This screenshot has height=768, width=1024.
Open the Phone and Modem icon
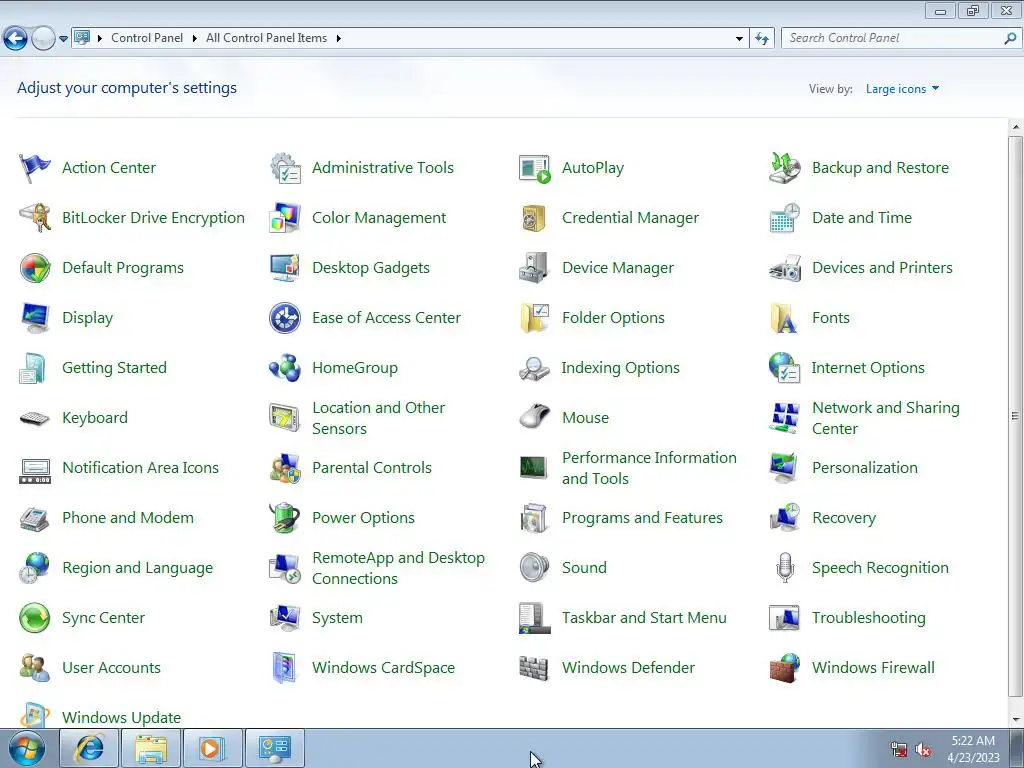tap(35, 518)
